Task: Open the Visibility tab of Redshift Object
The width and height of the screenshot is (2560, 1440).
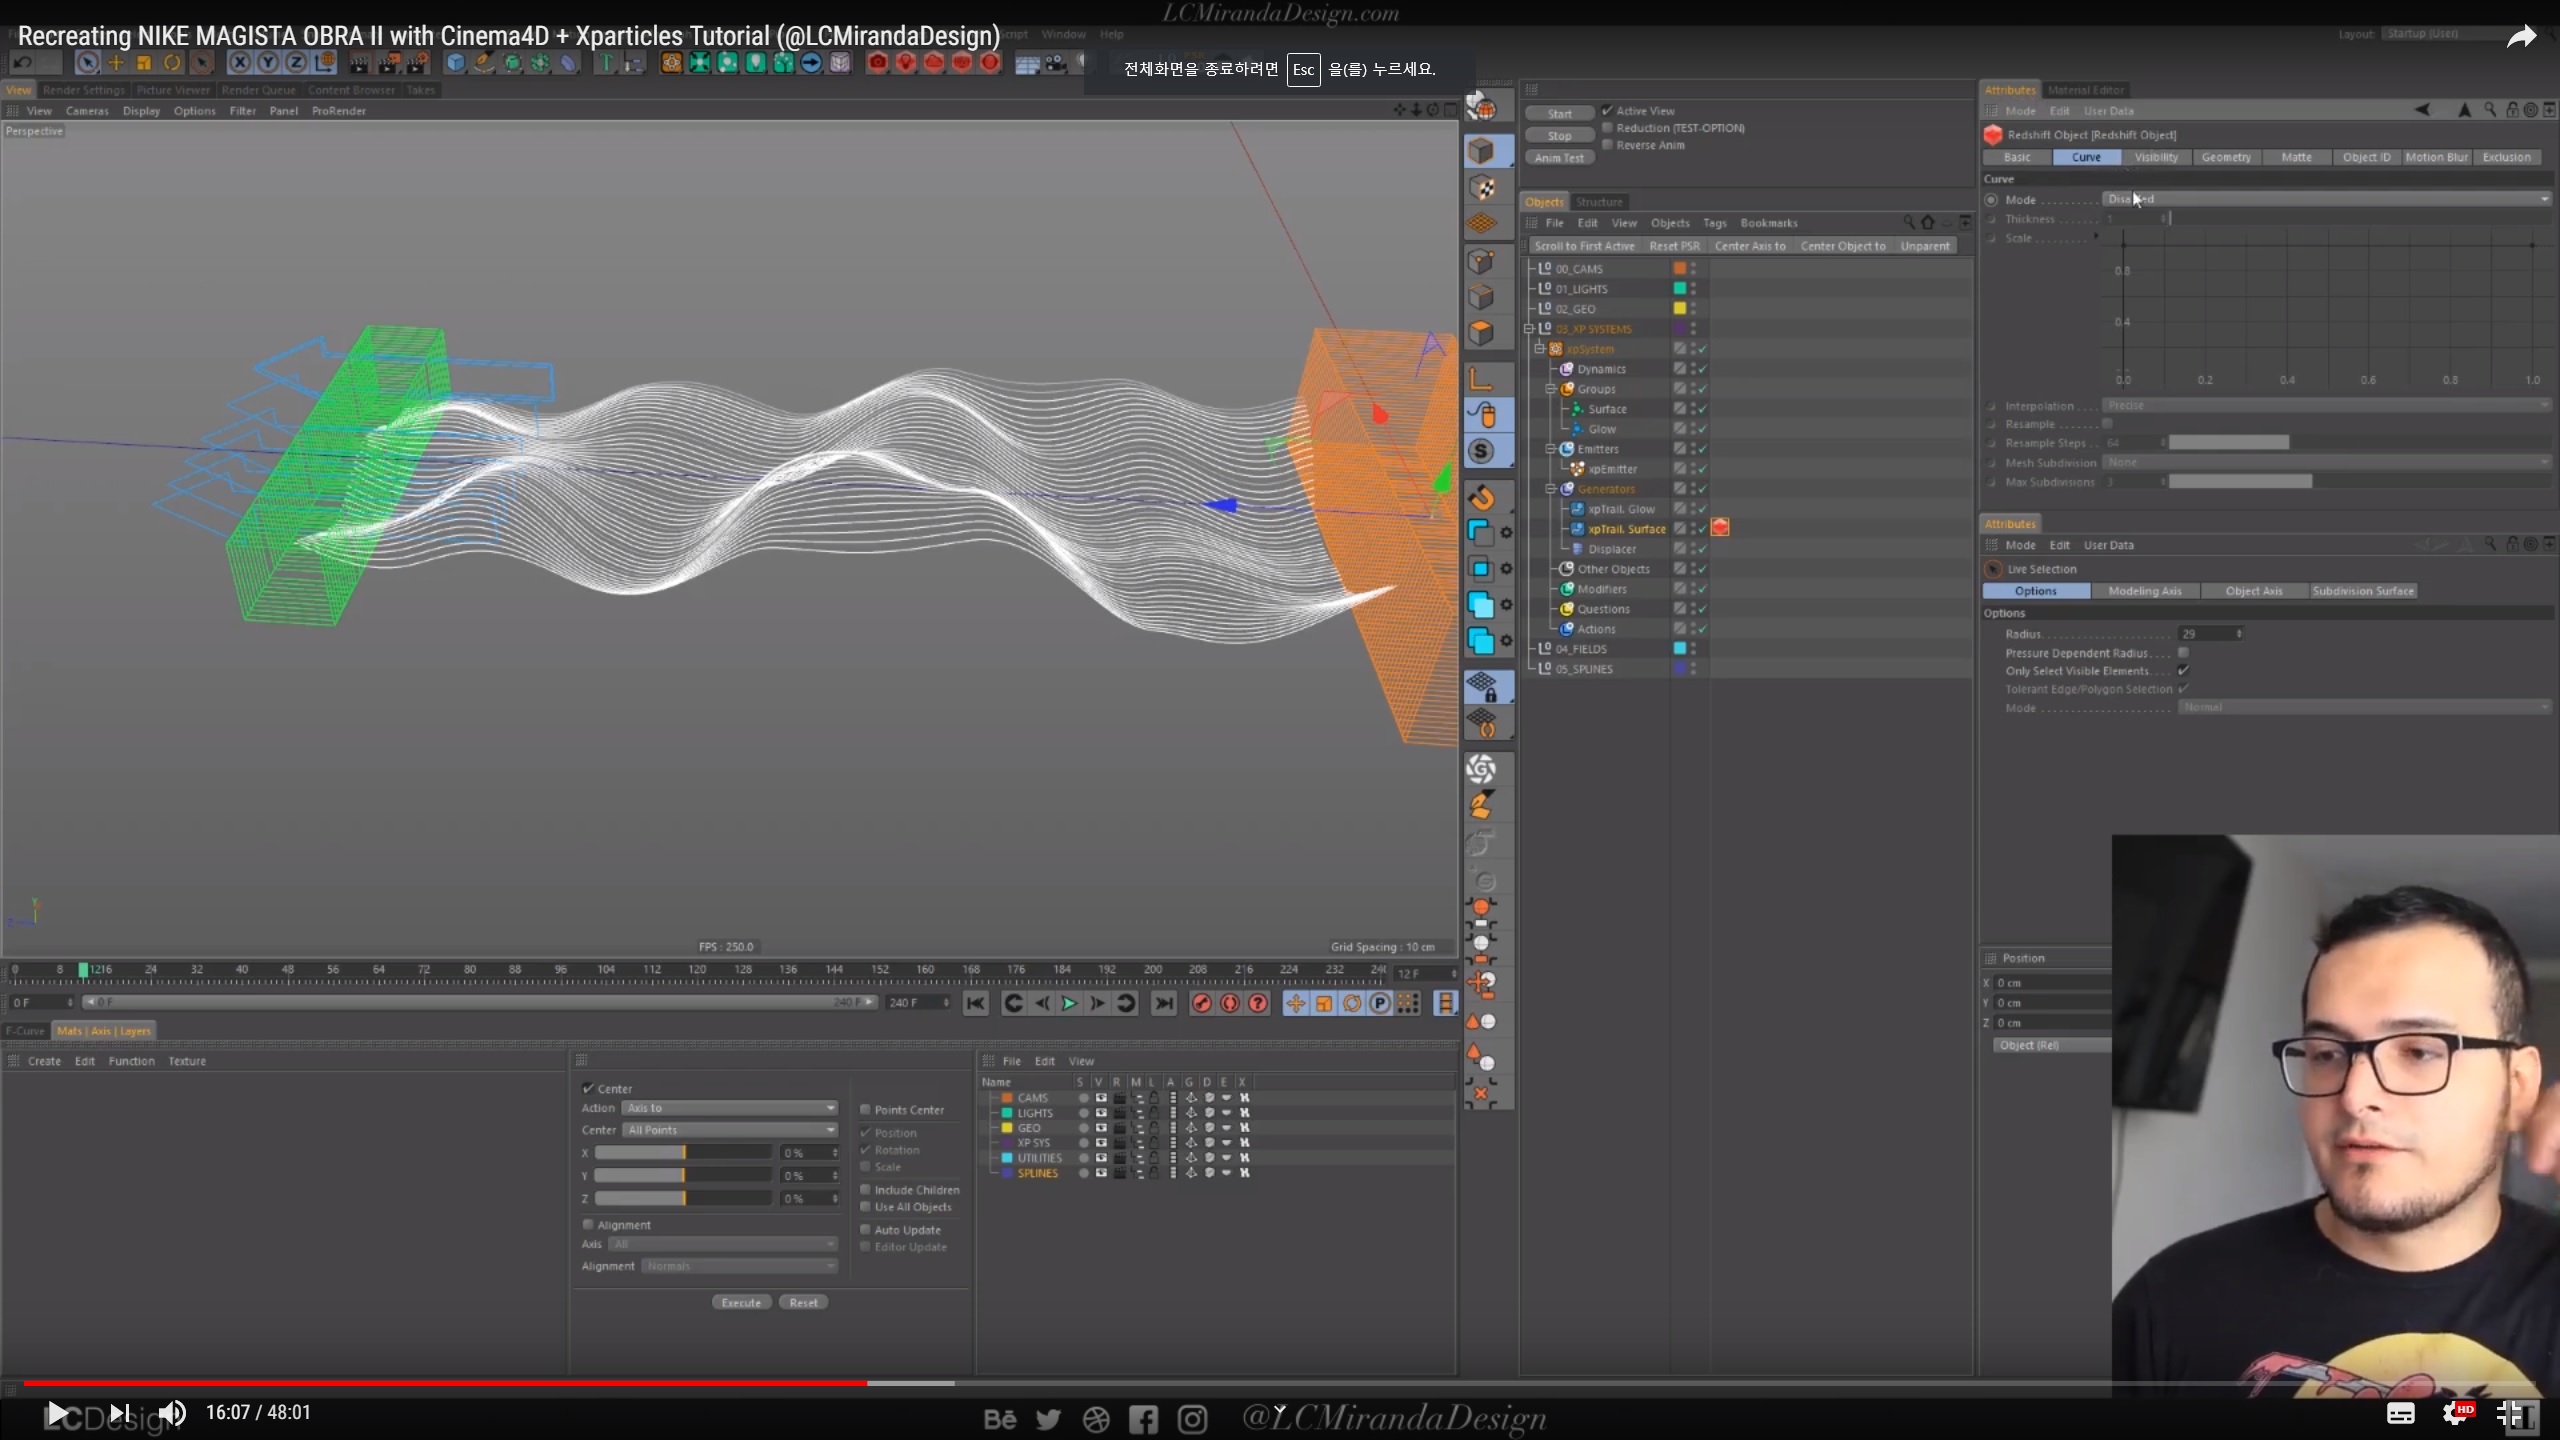Action: 2156,157
